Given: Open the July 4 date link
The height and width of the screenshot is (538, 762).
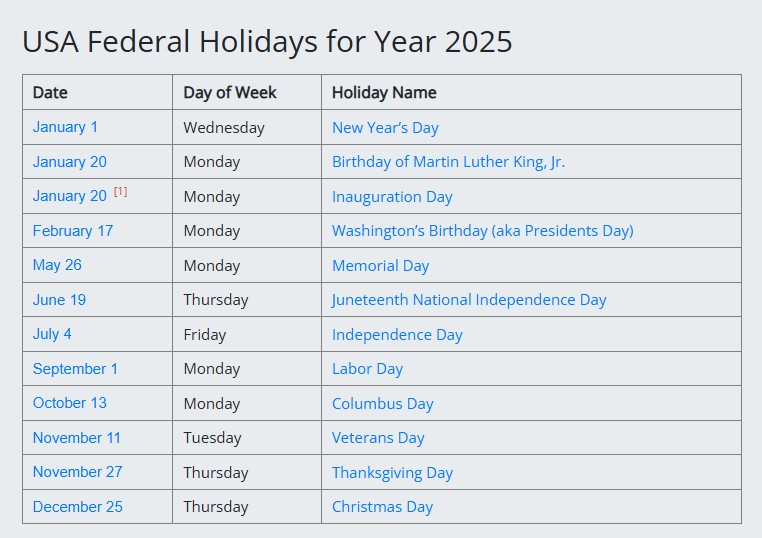Looking at the screenshot, I should click(52, 334).
